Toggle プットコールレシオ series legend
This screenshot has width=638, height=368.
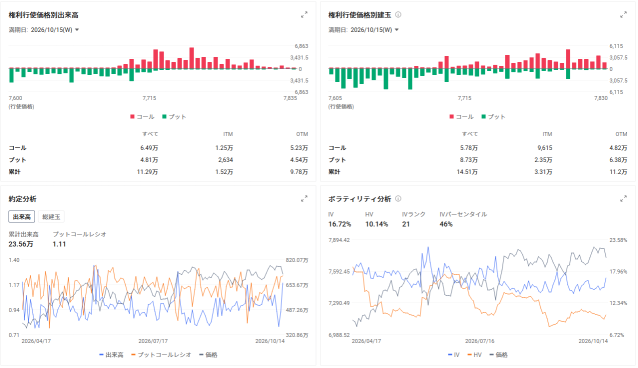point(161,355)
